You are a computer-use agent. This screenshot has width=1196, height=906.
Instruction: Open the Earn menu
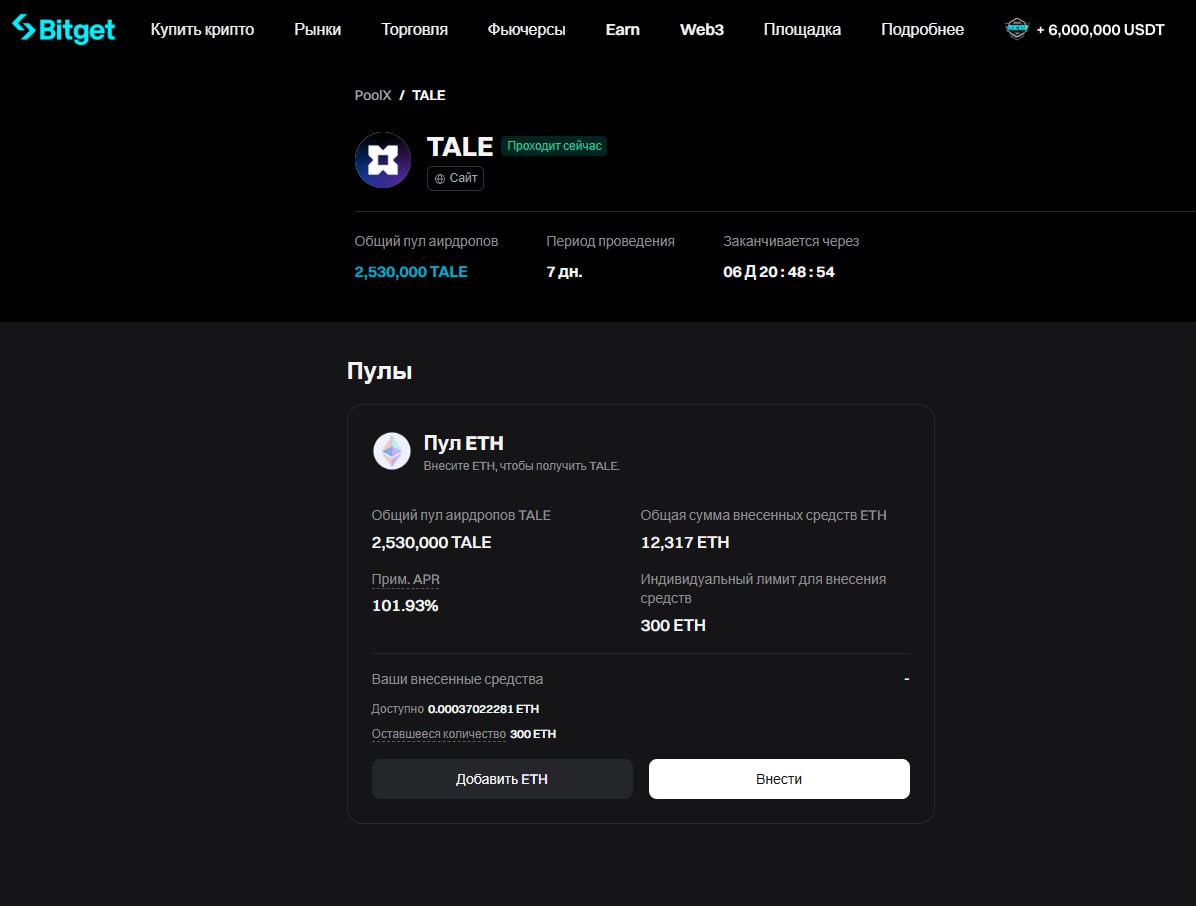click(622, 29)
